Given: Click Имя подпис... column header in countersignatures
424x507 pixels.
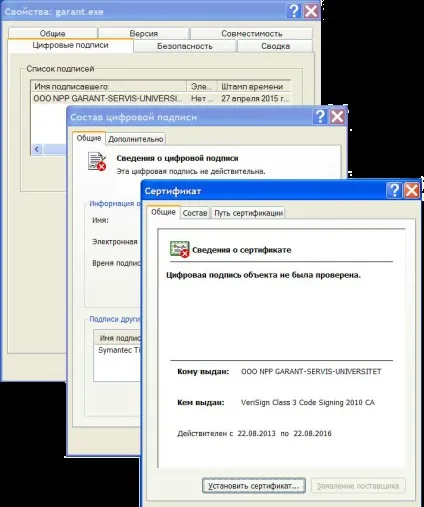Looking at the screenshot, I should click(118, 338).
